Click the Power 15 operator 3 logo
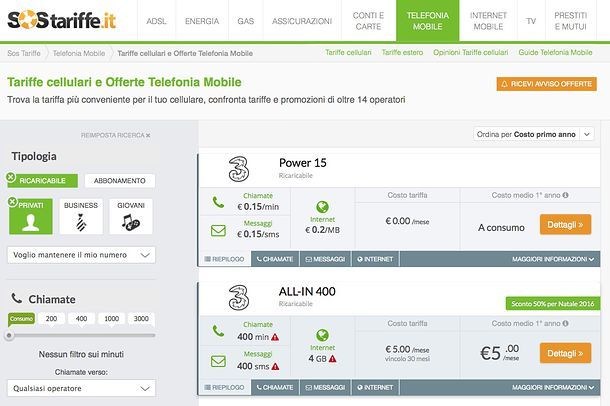This screenshot has height=406, width=610. pyautogui.click(x=238, y=169)
